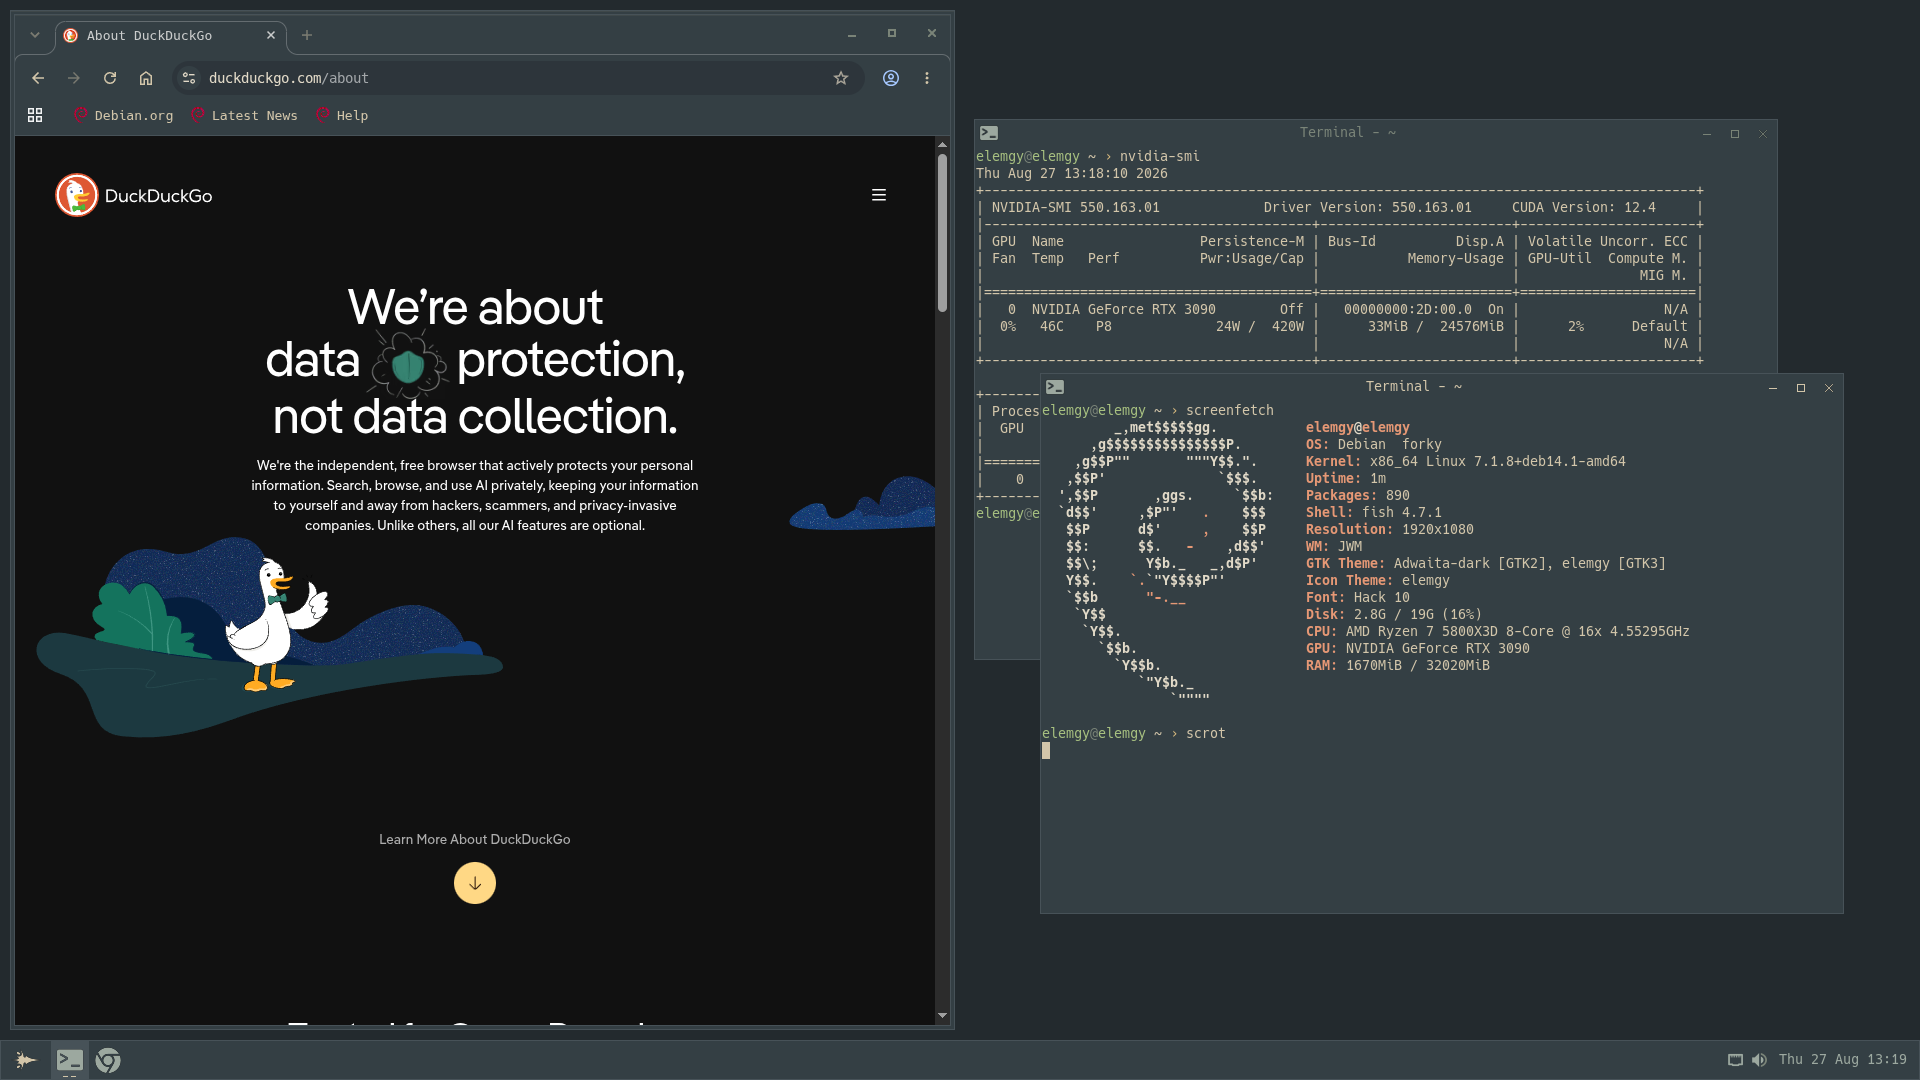Open the Help bookmark
The height and width of the screenshot is (1080, 1920).
(342, 116)
